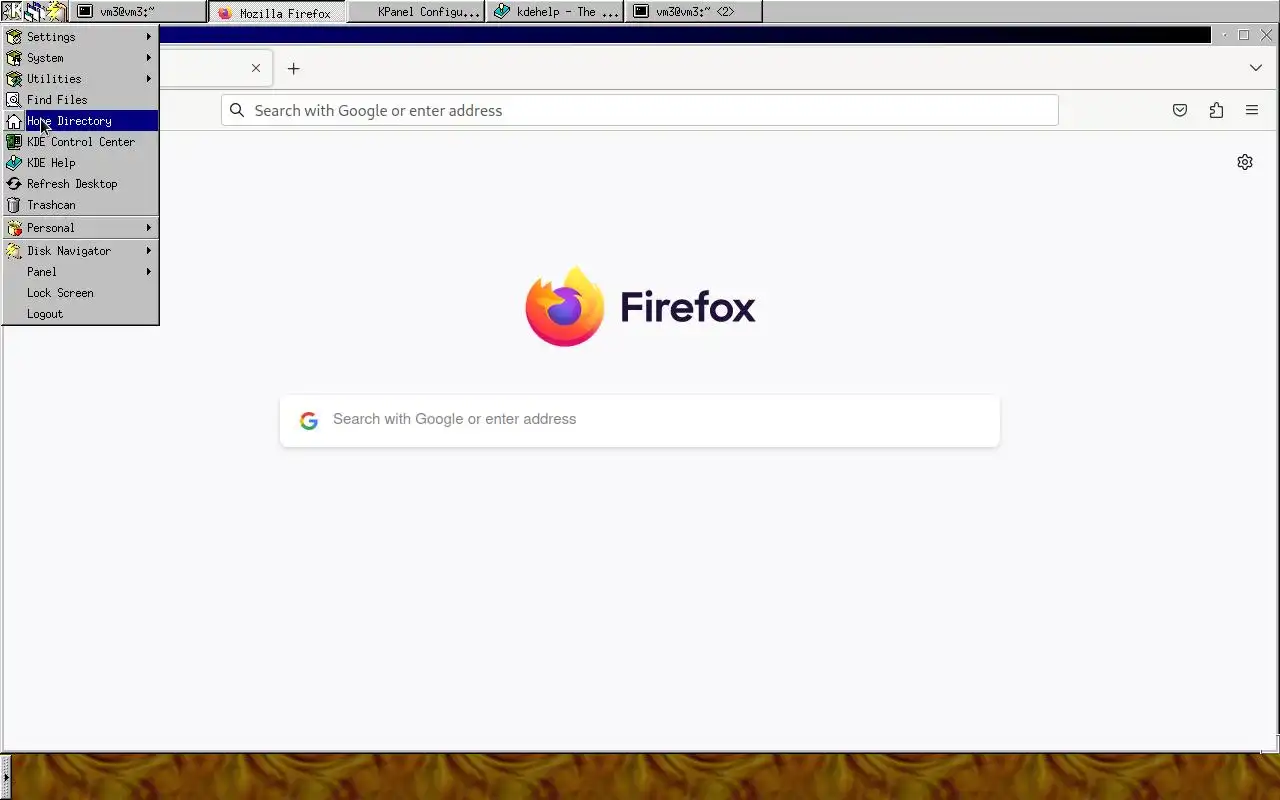Image resolution: width=1280 pixels, height=800 pixels.
Task: Switch to KPanel Configuration taskbar button
Action: [416, 12]
